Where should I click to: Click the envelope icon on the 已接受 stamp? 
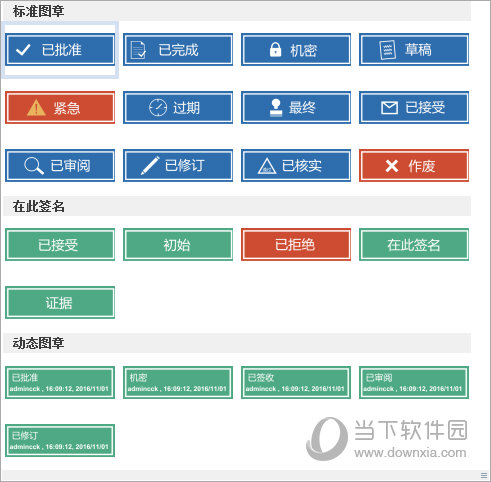(389, 108)
